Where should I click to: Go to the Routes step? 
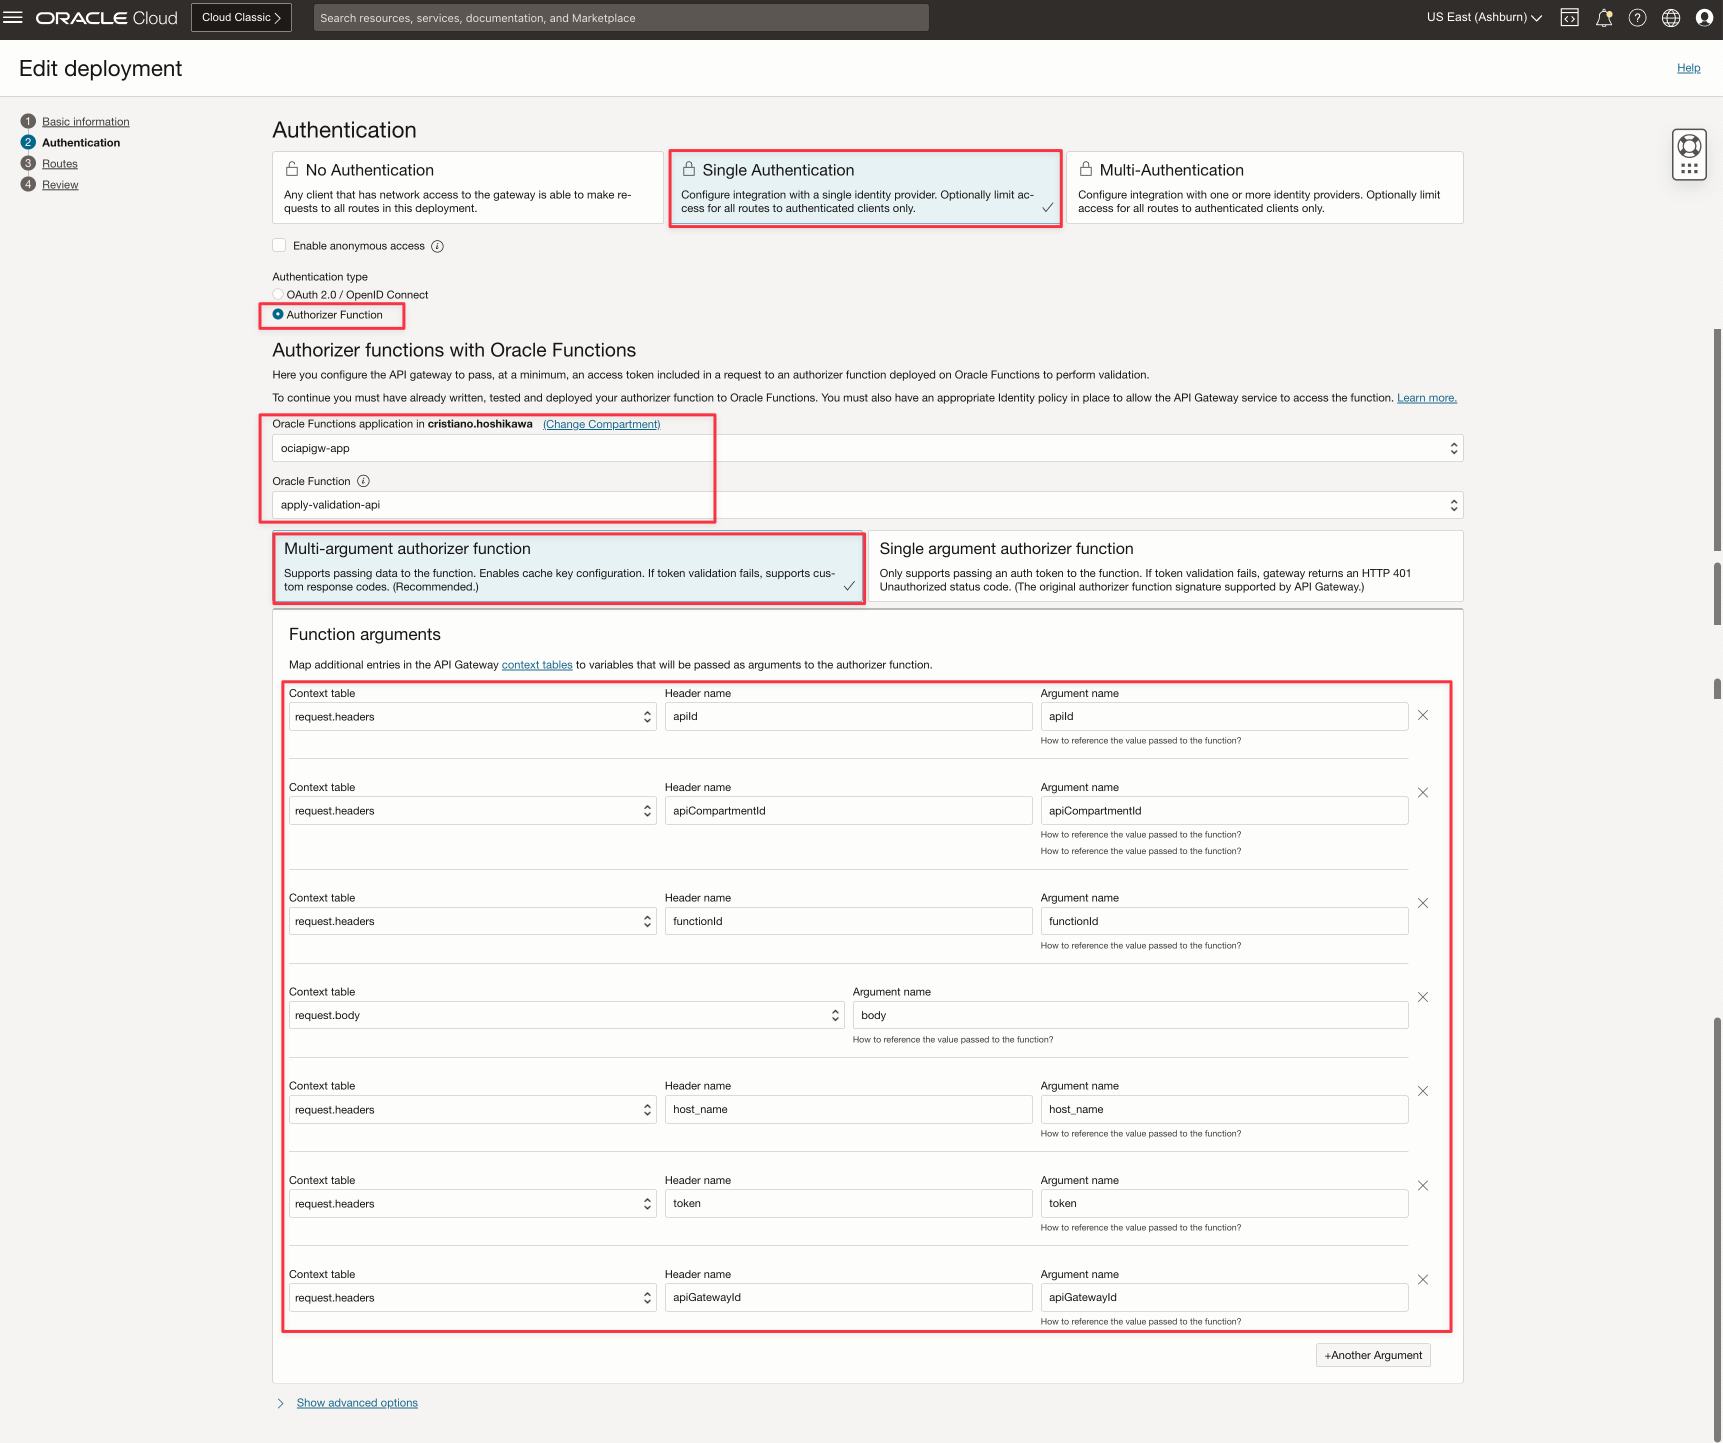click(x=59, y=164)
